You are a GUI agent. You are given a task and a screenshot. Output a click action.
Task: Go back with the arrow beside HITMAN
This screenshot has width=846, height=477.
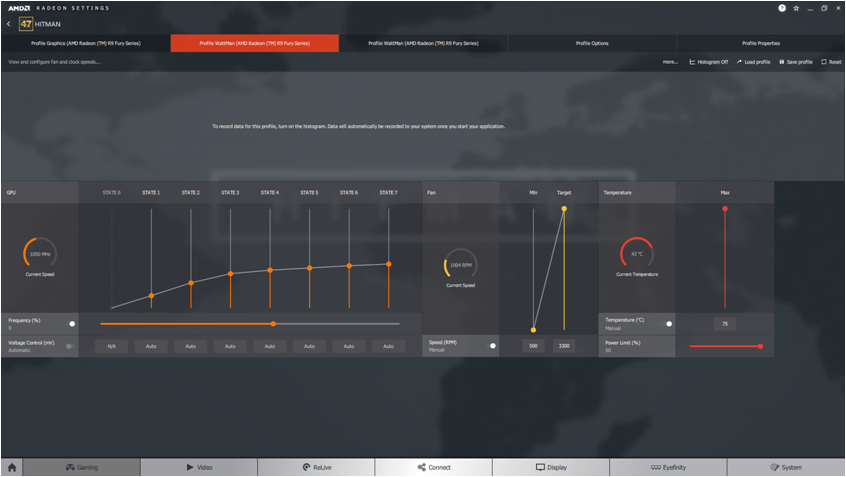(9, 24)
